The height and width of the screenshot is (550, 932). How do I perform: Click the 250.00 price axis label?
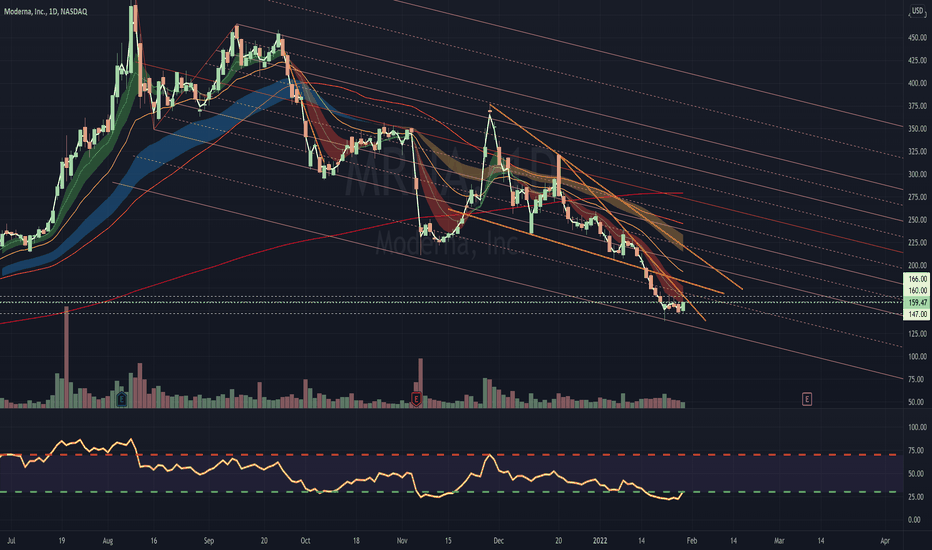pyautogui.click(x=917, y=220)
